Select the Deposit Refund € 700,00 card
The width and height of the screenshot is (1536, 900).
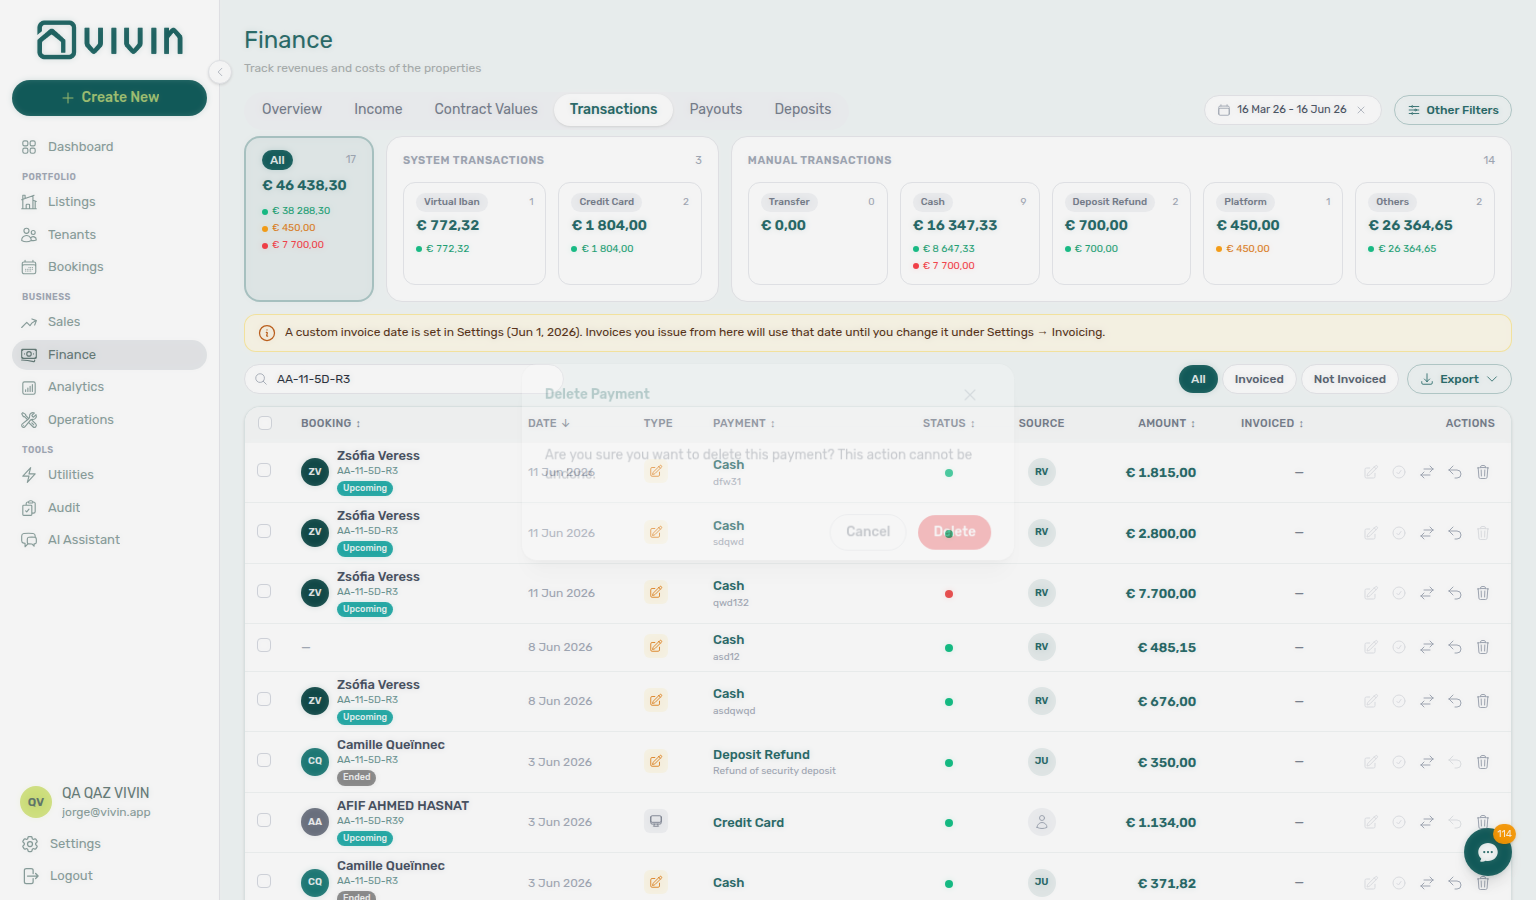(1121, 233)
